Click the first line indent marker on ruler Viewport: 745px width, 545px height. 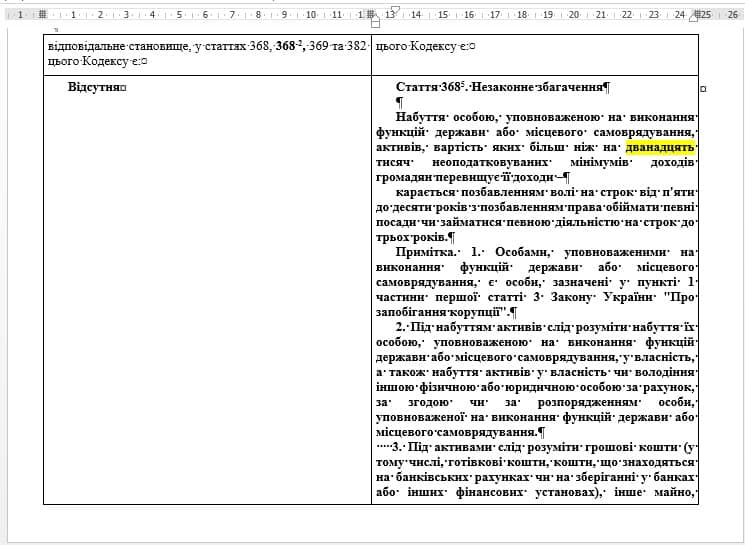(x=394, y=9)
